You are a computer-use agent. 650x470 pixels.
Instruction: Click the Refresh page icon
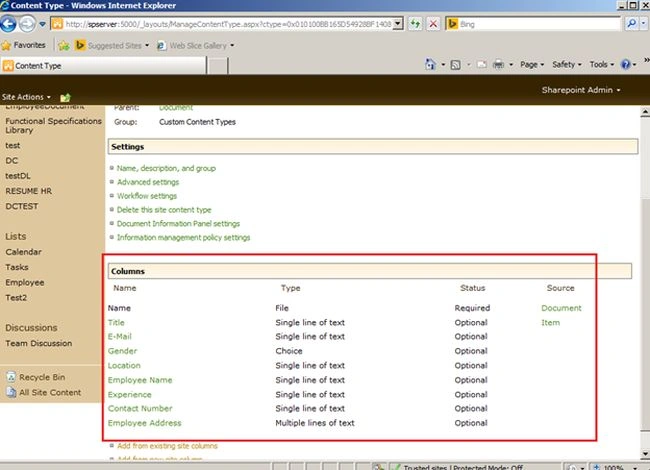(415, 24)
